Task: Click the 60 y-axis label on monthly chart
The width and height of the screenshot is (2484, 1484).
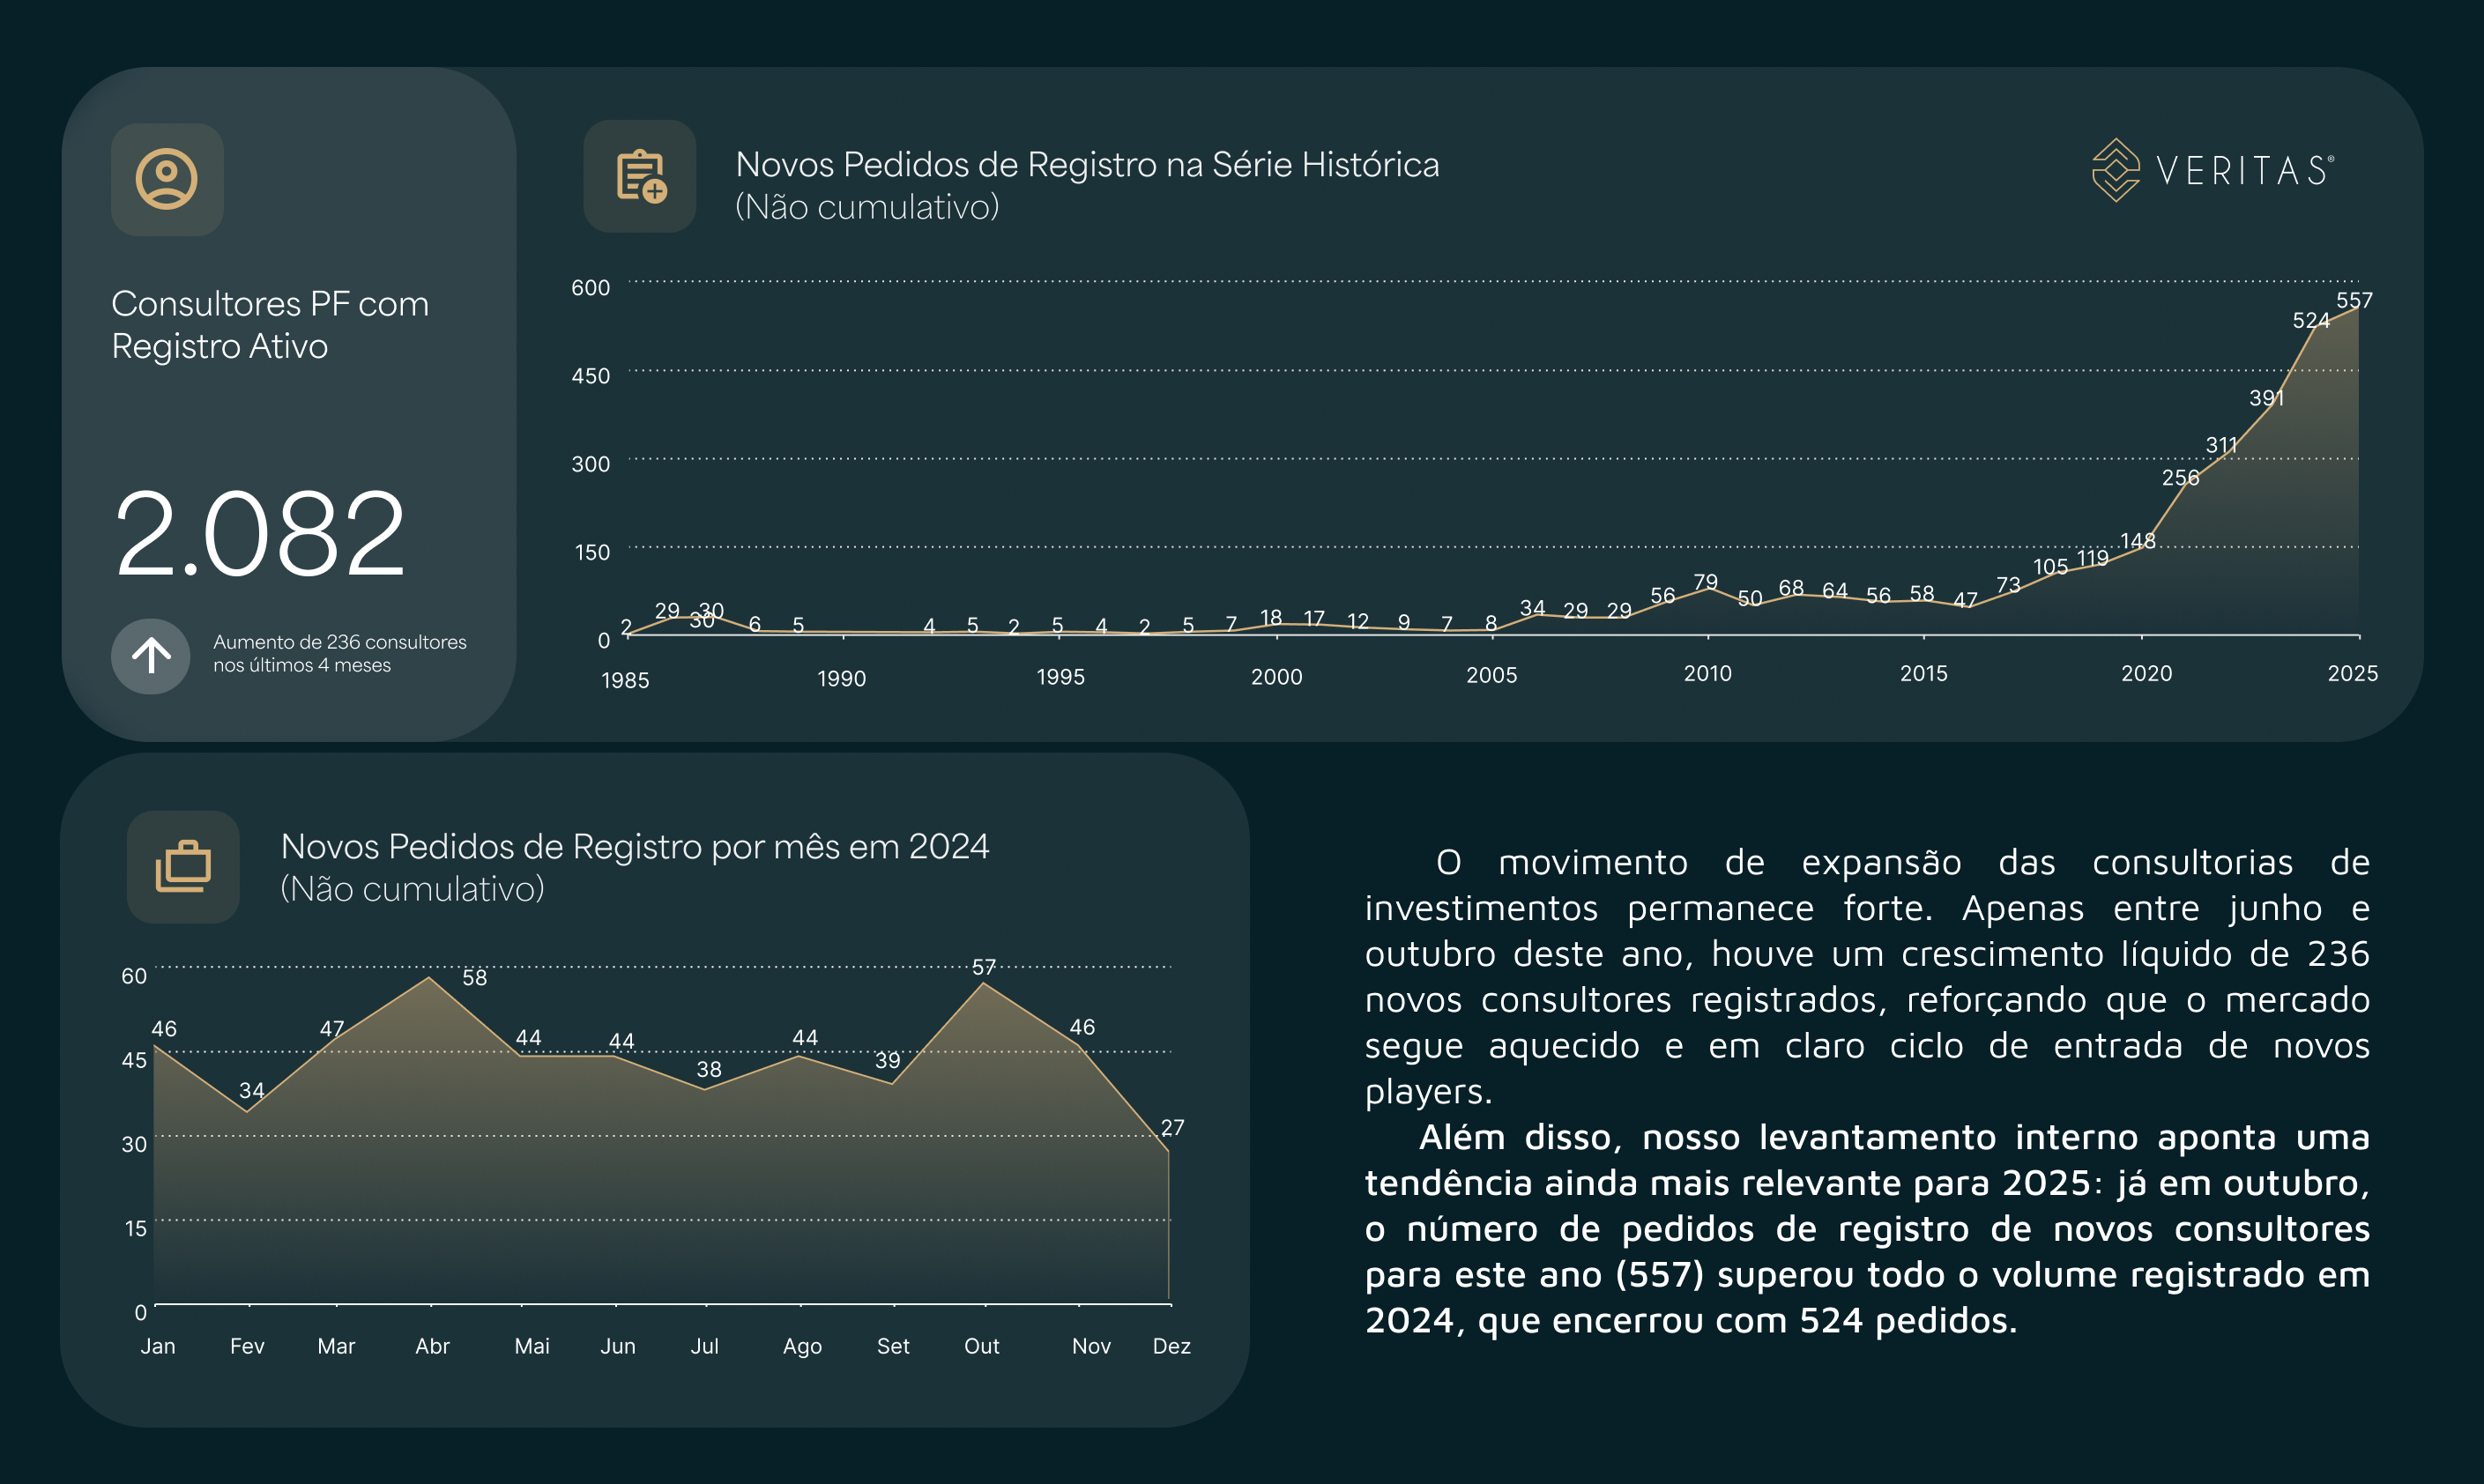Action: 134,976
